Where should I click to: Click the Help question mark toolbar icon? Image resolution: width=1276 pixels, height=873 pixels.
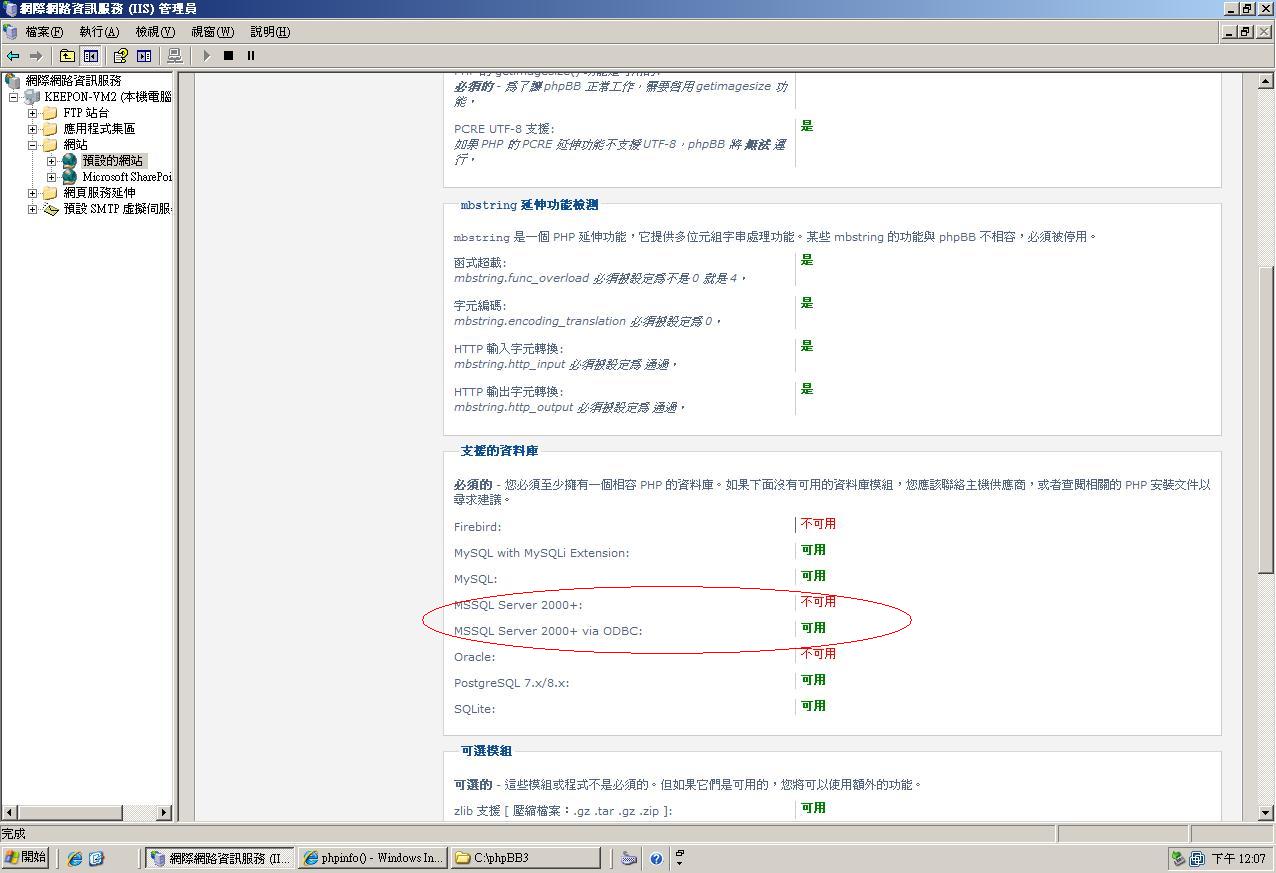pos(120,56)
